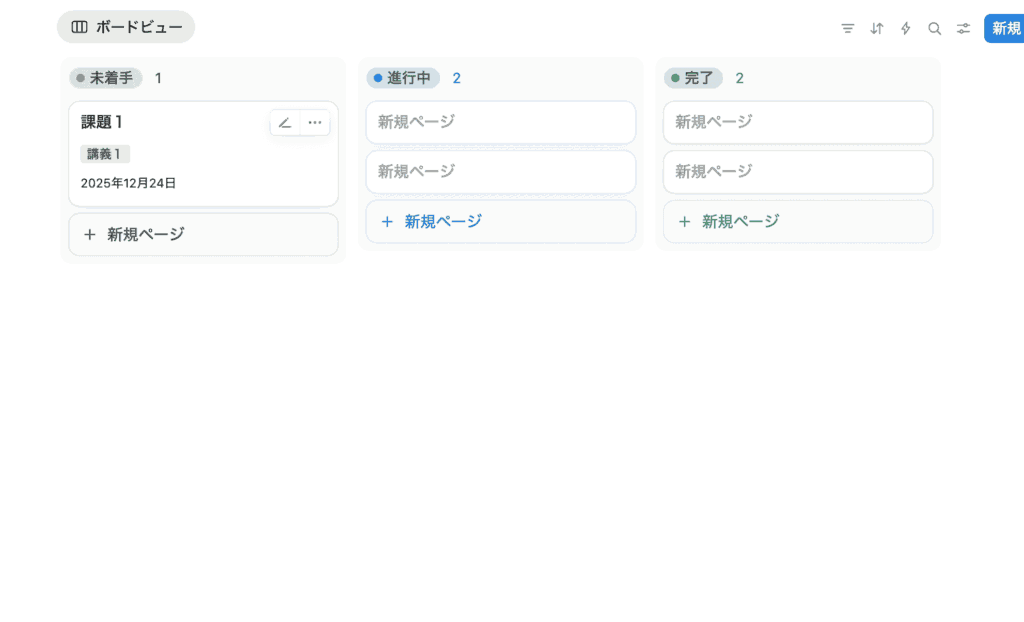Open the automations lightning bolt icon
The image size is (1024, 622).
(905, 29)
